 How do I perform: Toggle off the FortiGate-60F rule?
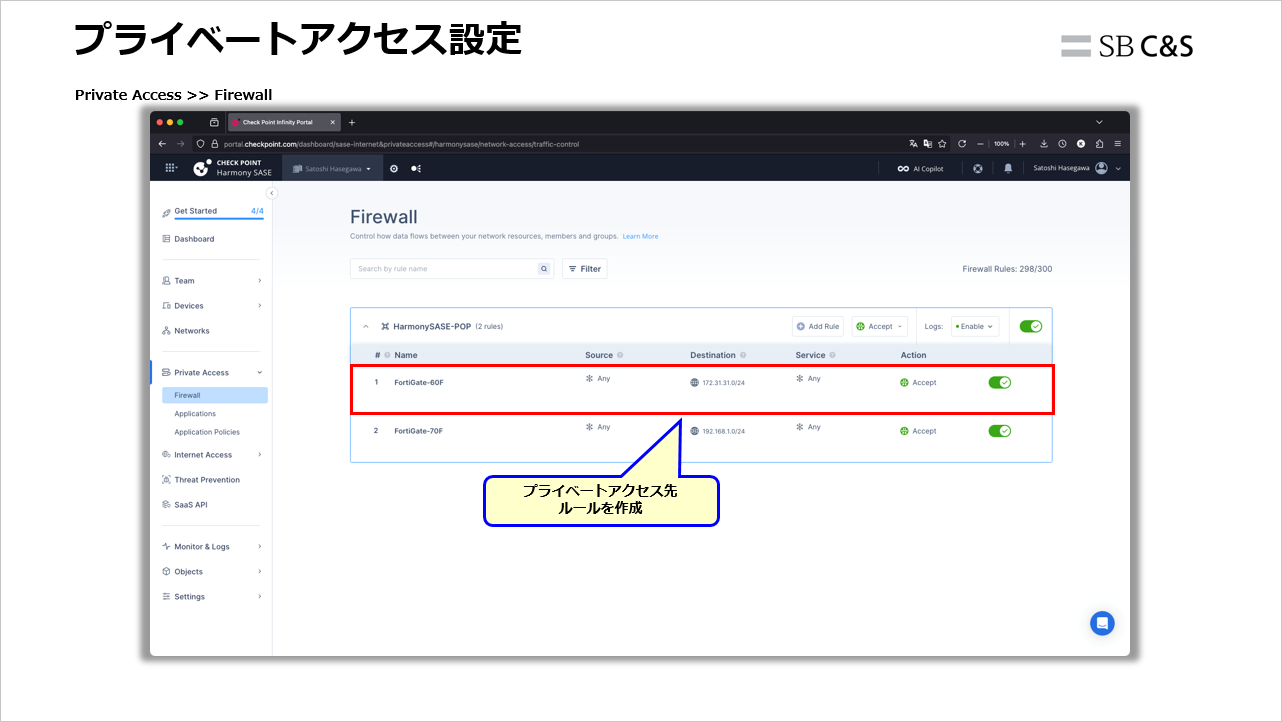point(999,382)
